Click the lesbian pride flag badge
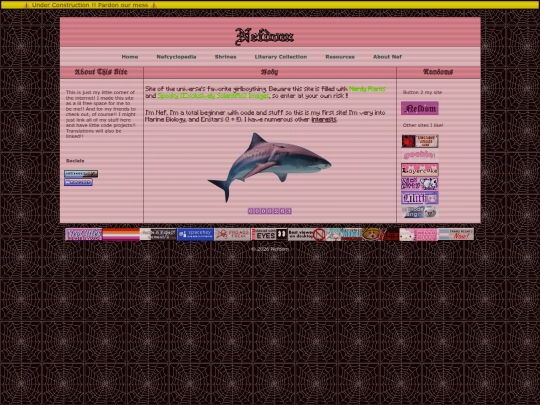Viewport: 540px width, 405px height. click(121, 234)
